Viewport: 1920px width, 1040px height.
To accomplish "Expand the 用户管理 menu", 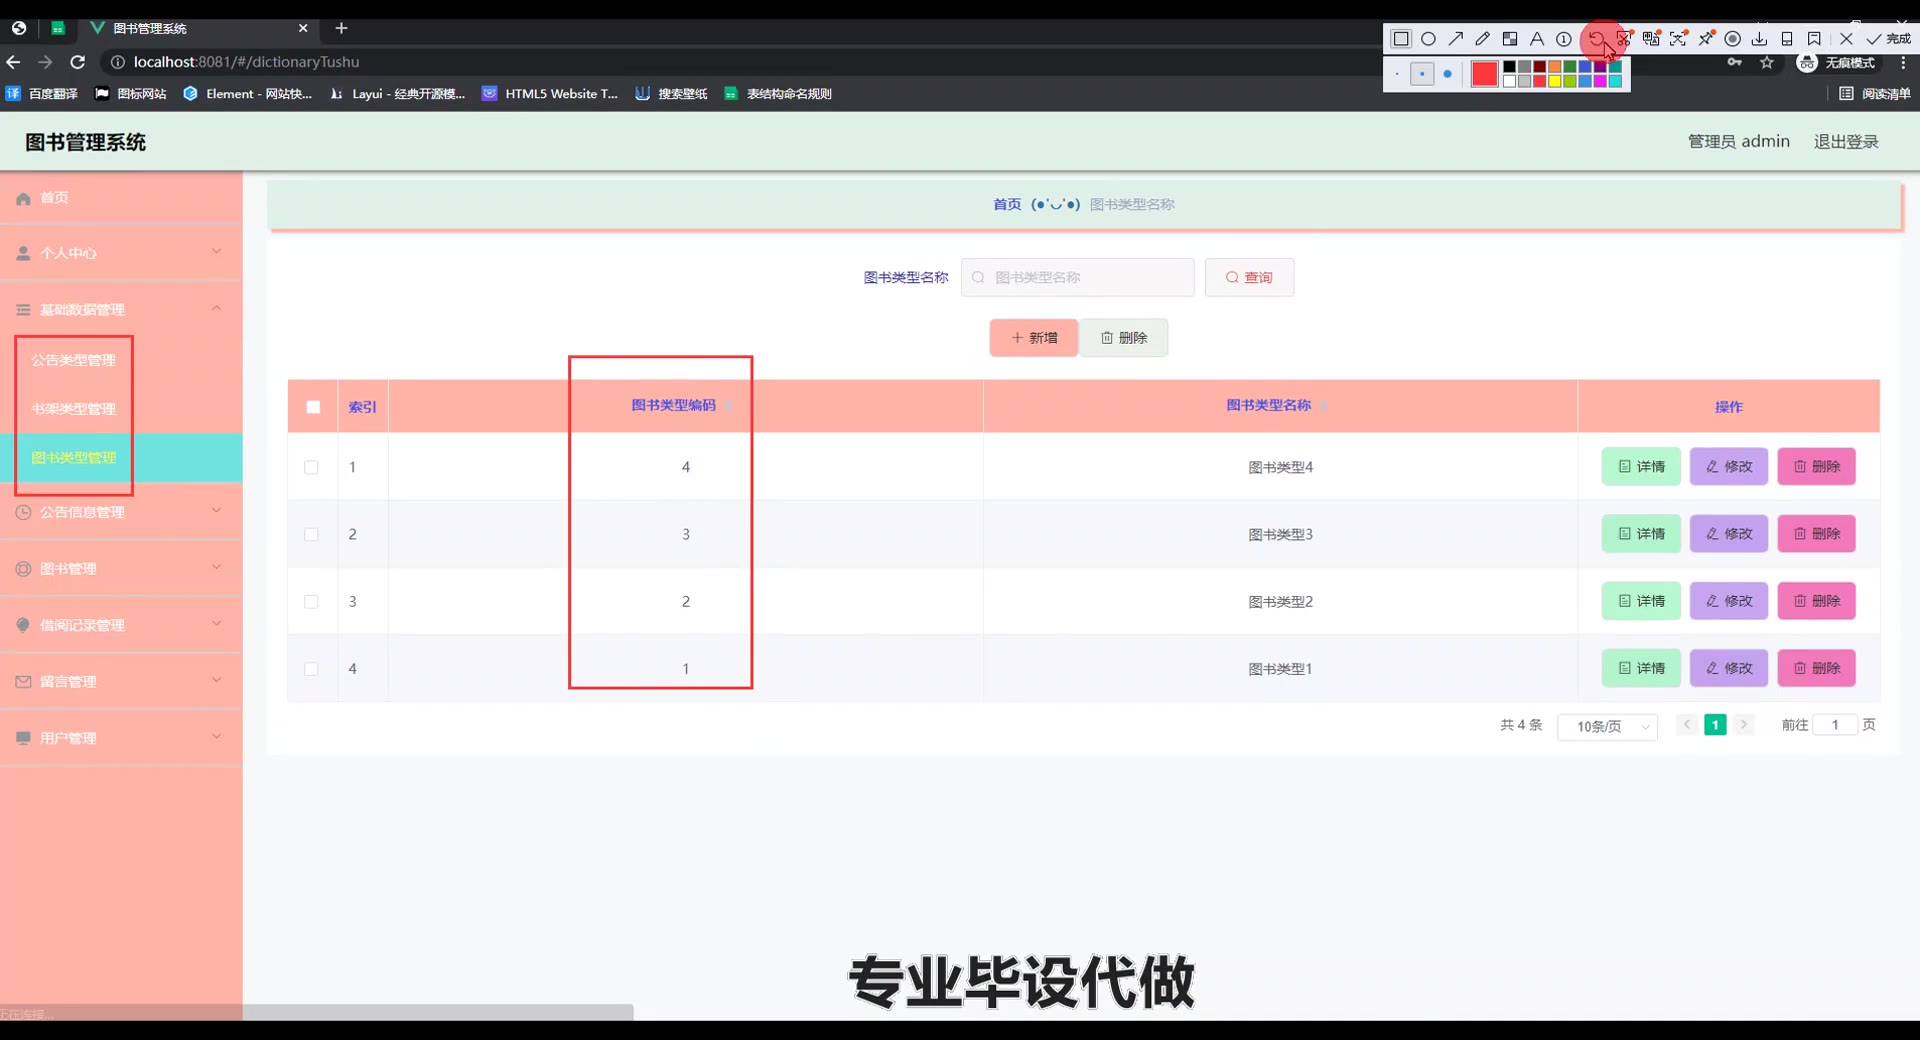I will tap(121, 738).
